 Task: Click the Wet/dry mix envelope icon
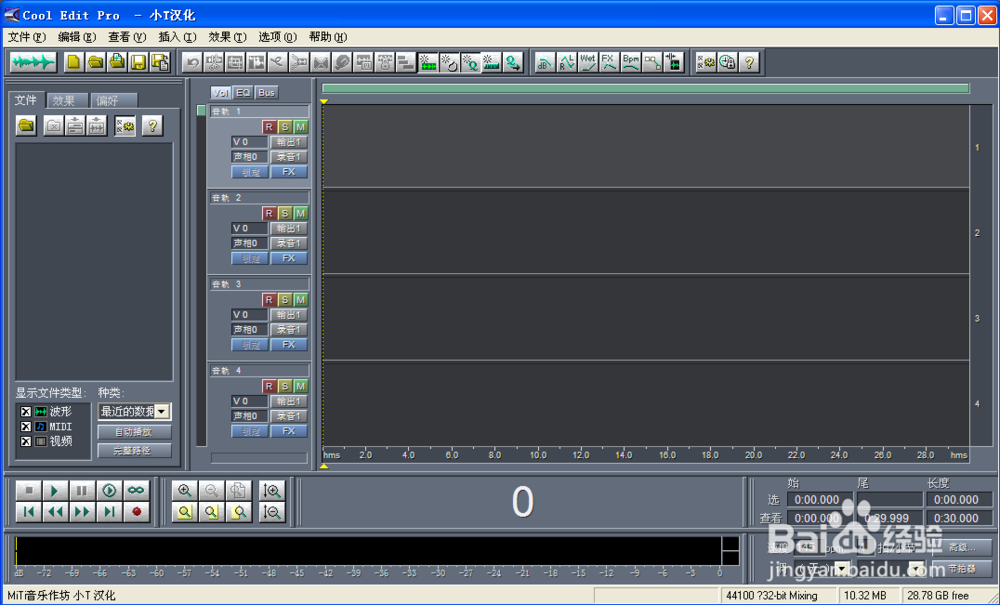click(588, 62)
